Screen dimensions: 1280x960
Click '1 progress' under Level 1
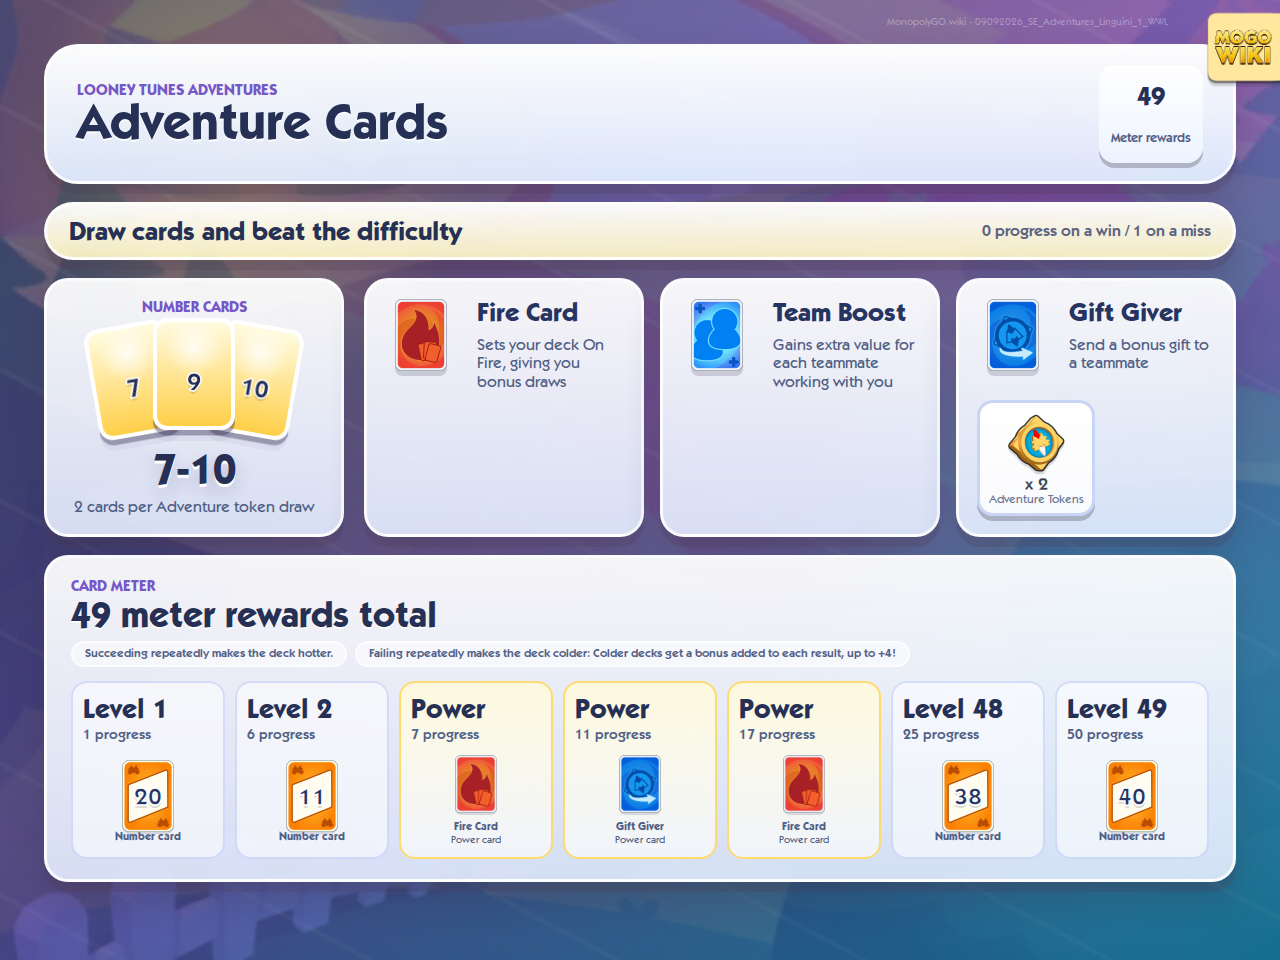click(x=117, y=735)
